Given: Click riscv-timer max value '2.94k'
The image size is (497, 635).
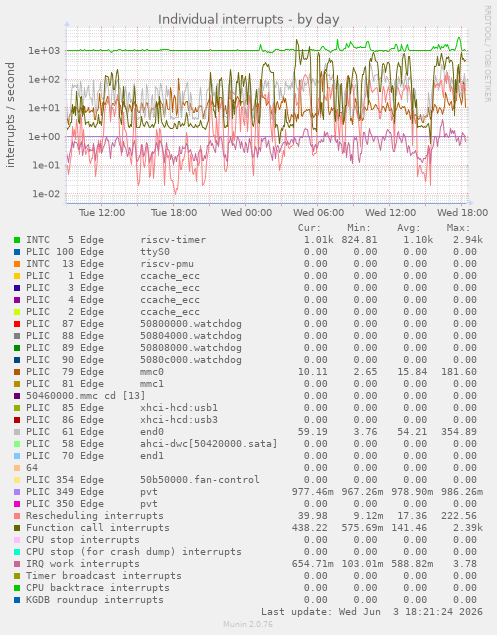Looking at the screenshot, I should [468, 240].
